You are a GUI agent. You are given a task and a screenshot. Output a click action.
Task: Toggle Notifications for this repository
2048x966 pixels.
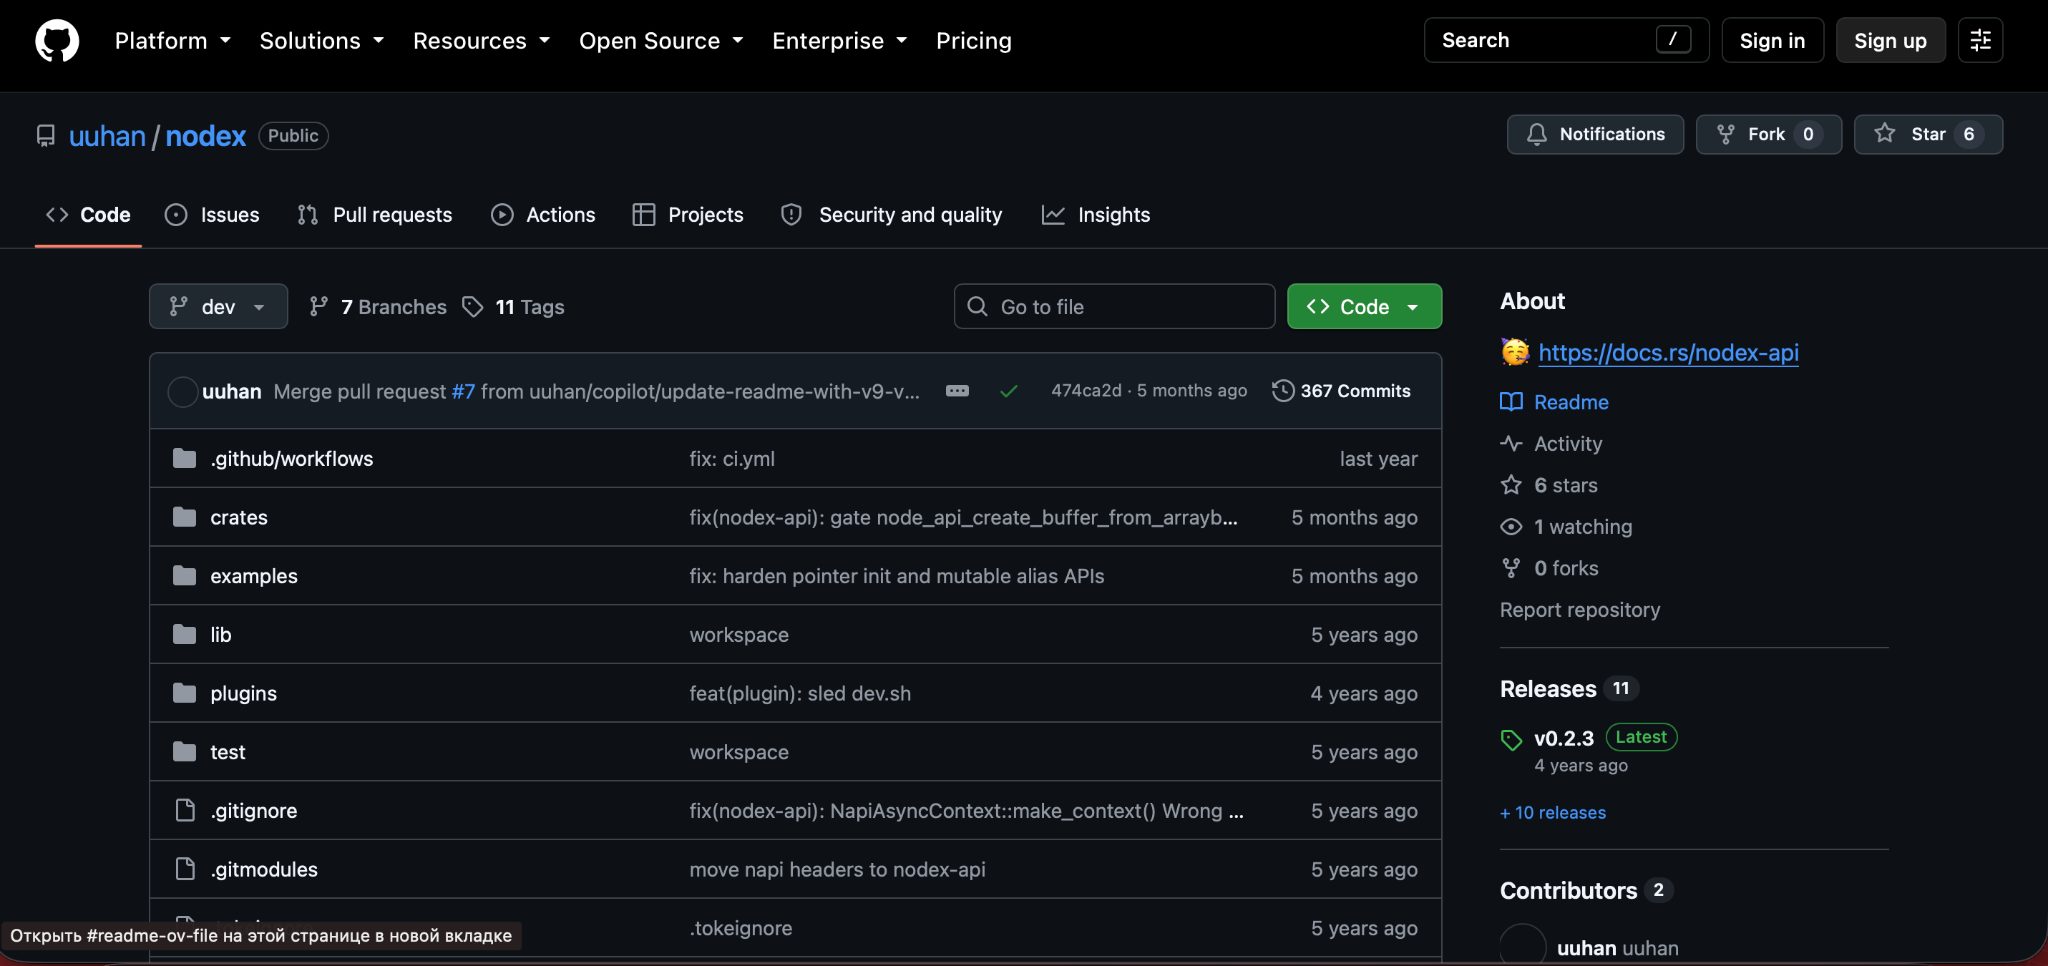point(1595,134)
